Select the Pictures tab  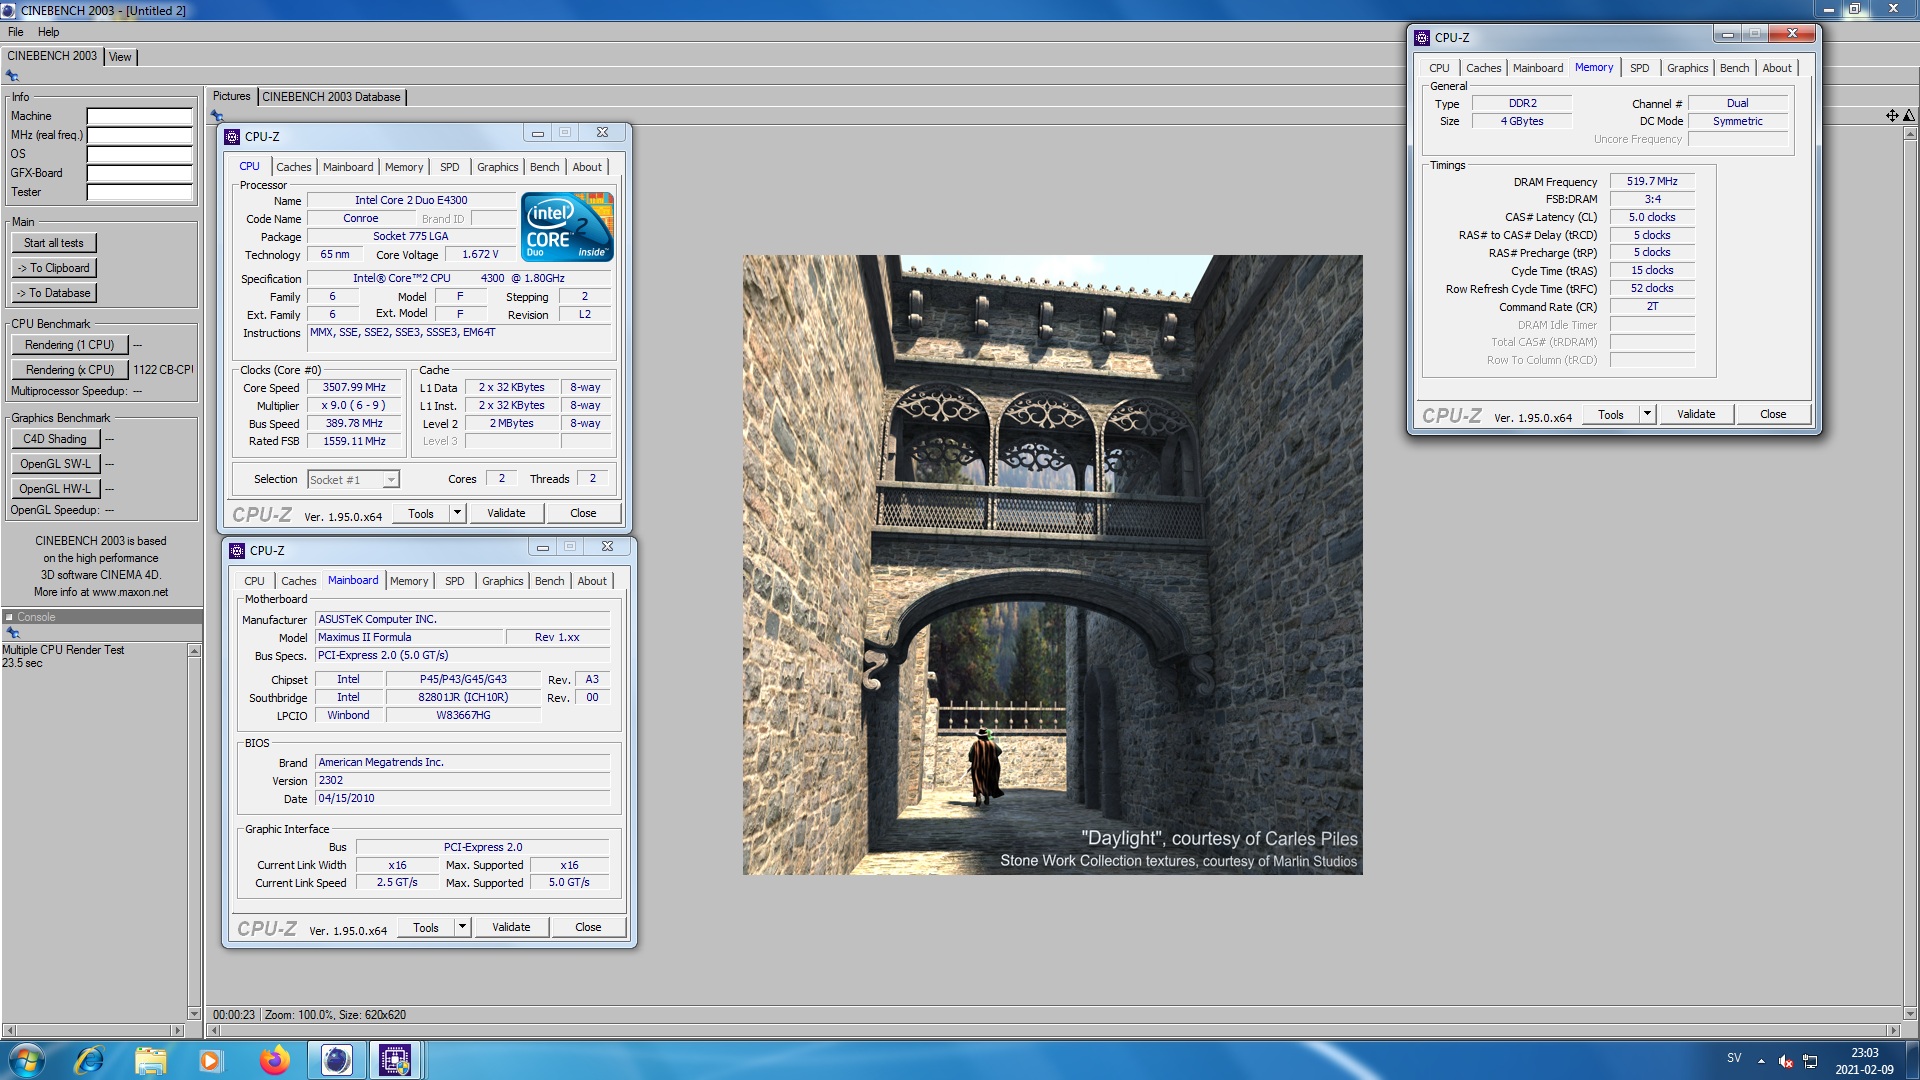point(231,96)
